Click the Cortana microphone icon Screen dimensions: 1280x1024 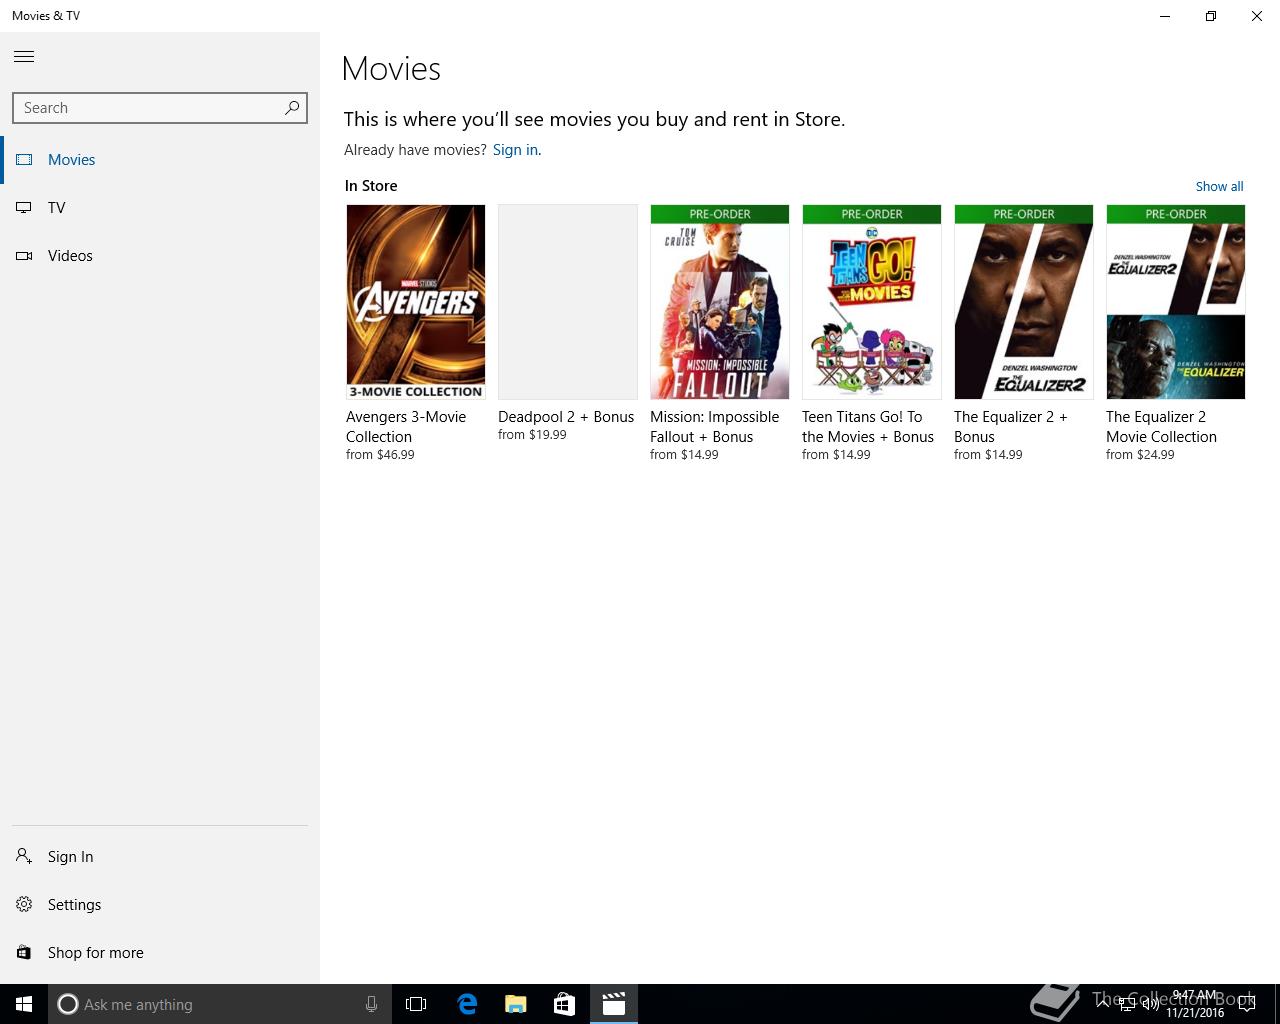(371, 1004)
